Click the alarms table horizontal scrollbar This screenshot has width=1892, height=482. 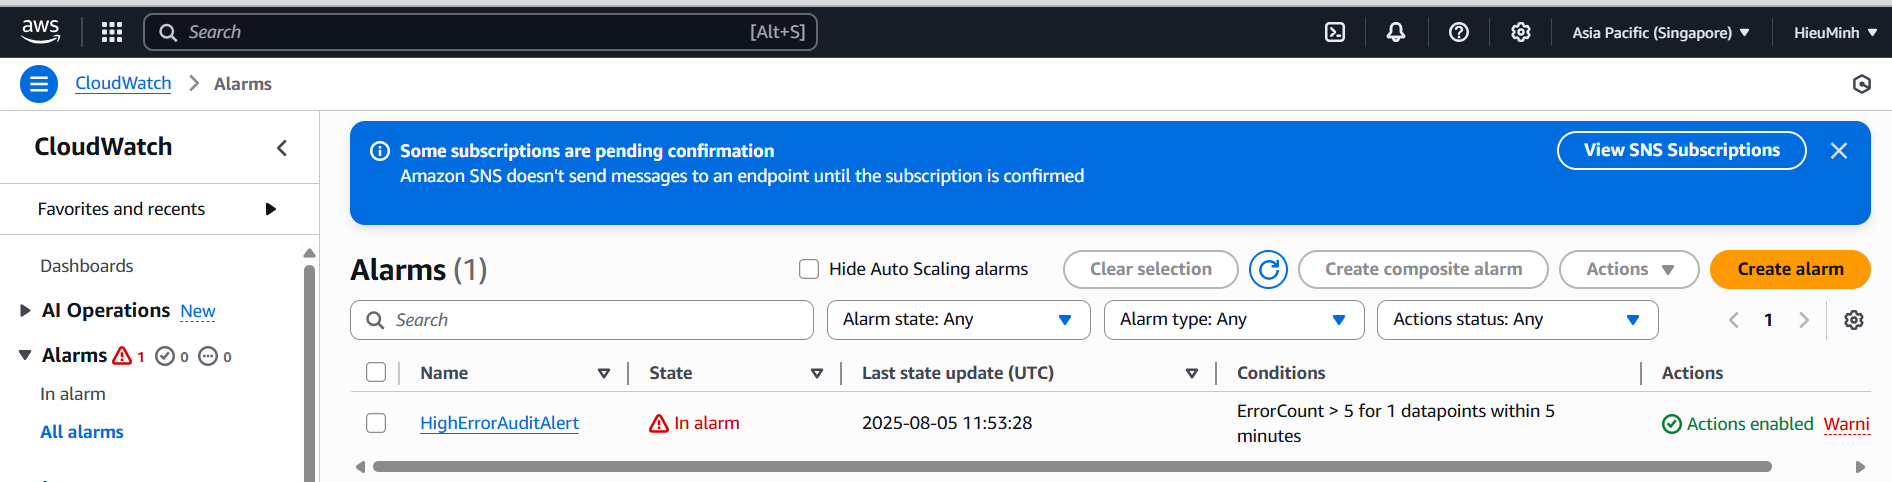(x=1072, y=466)
